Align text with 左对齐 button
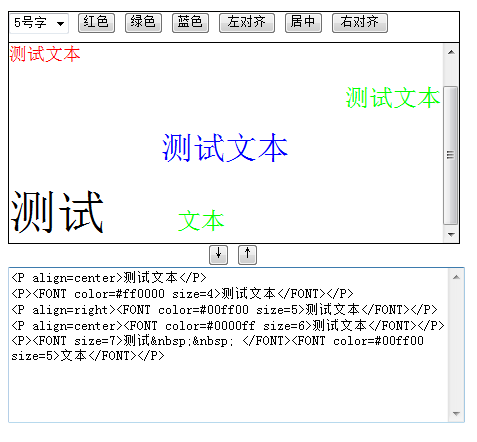The height and width of the screenshot is (442, 477). tap(247, 23)
